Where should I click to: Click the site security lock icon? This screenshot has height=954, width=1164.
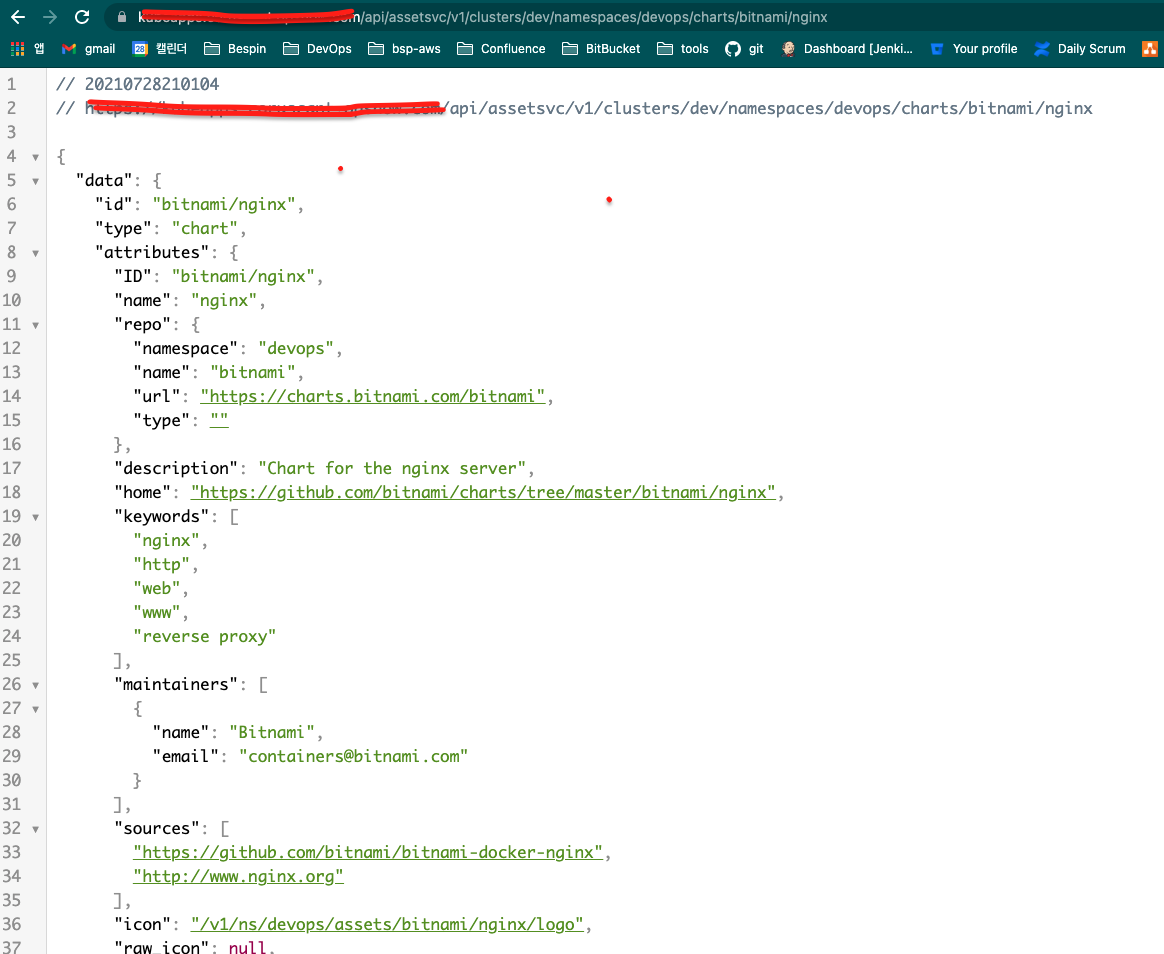coord(120,16)
